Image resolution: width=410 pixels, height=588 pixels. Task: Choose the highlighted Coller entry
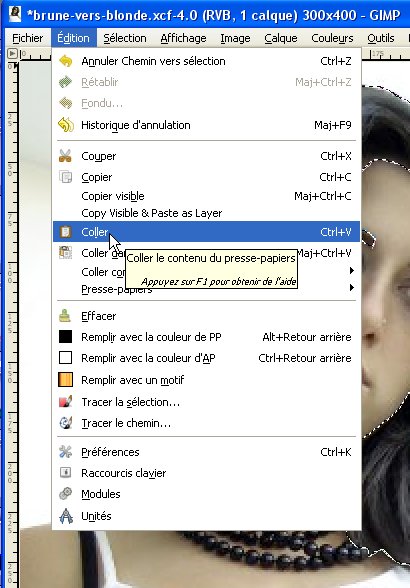click(207, 232)
